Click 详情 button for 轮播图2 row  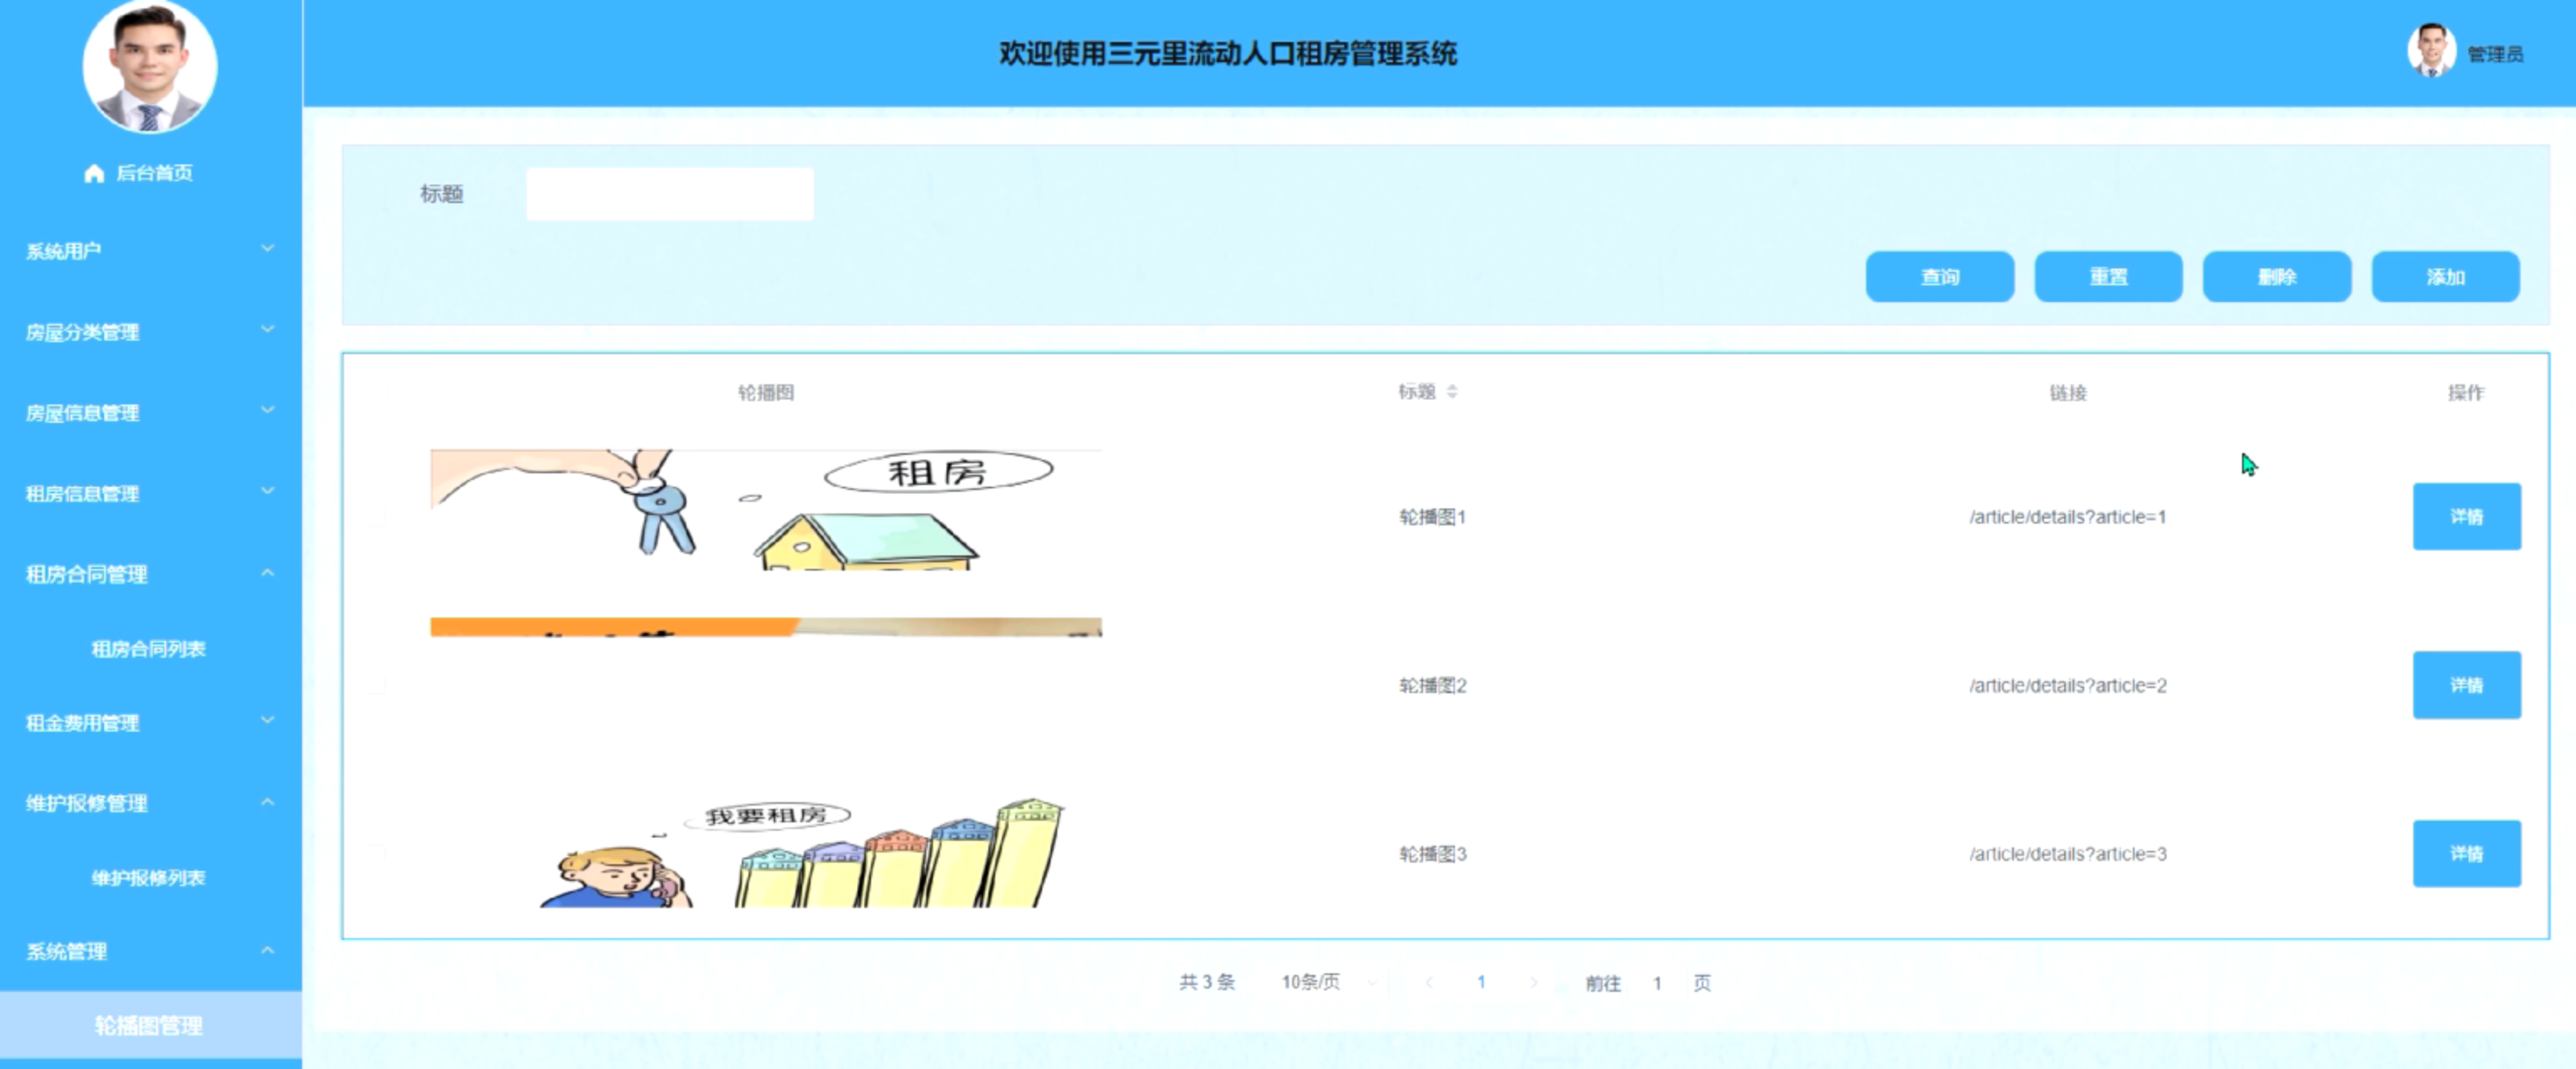click(x=2466, y=685)
